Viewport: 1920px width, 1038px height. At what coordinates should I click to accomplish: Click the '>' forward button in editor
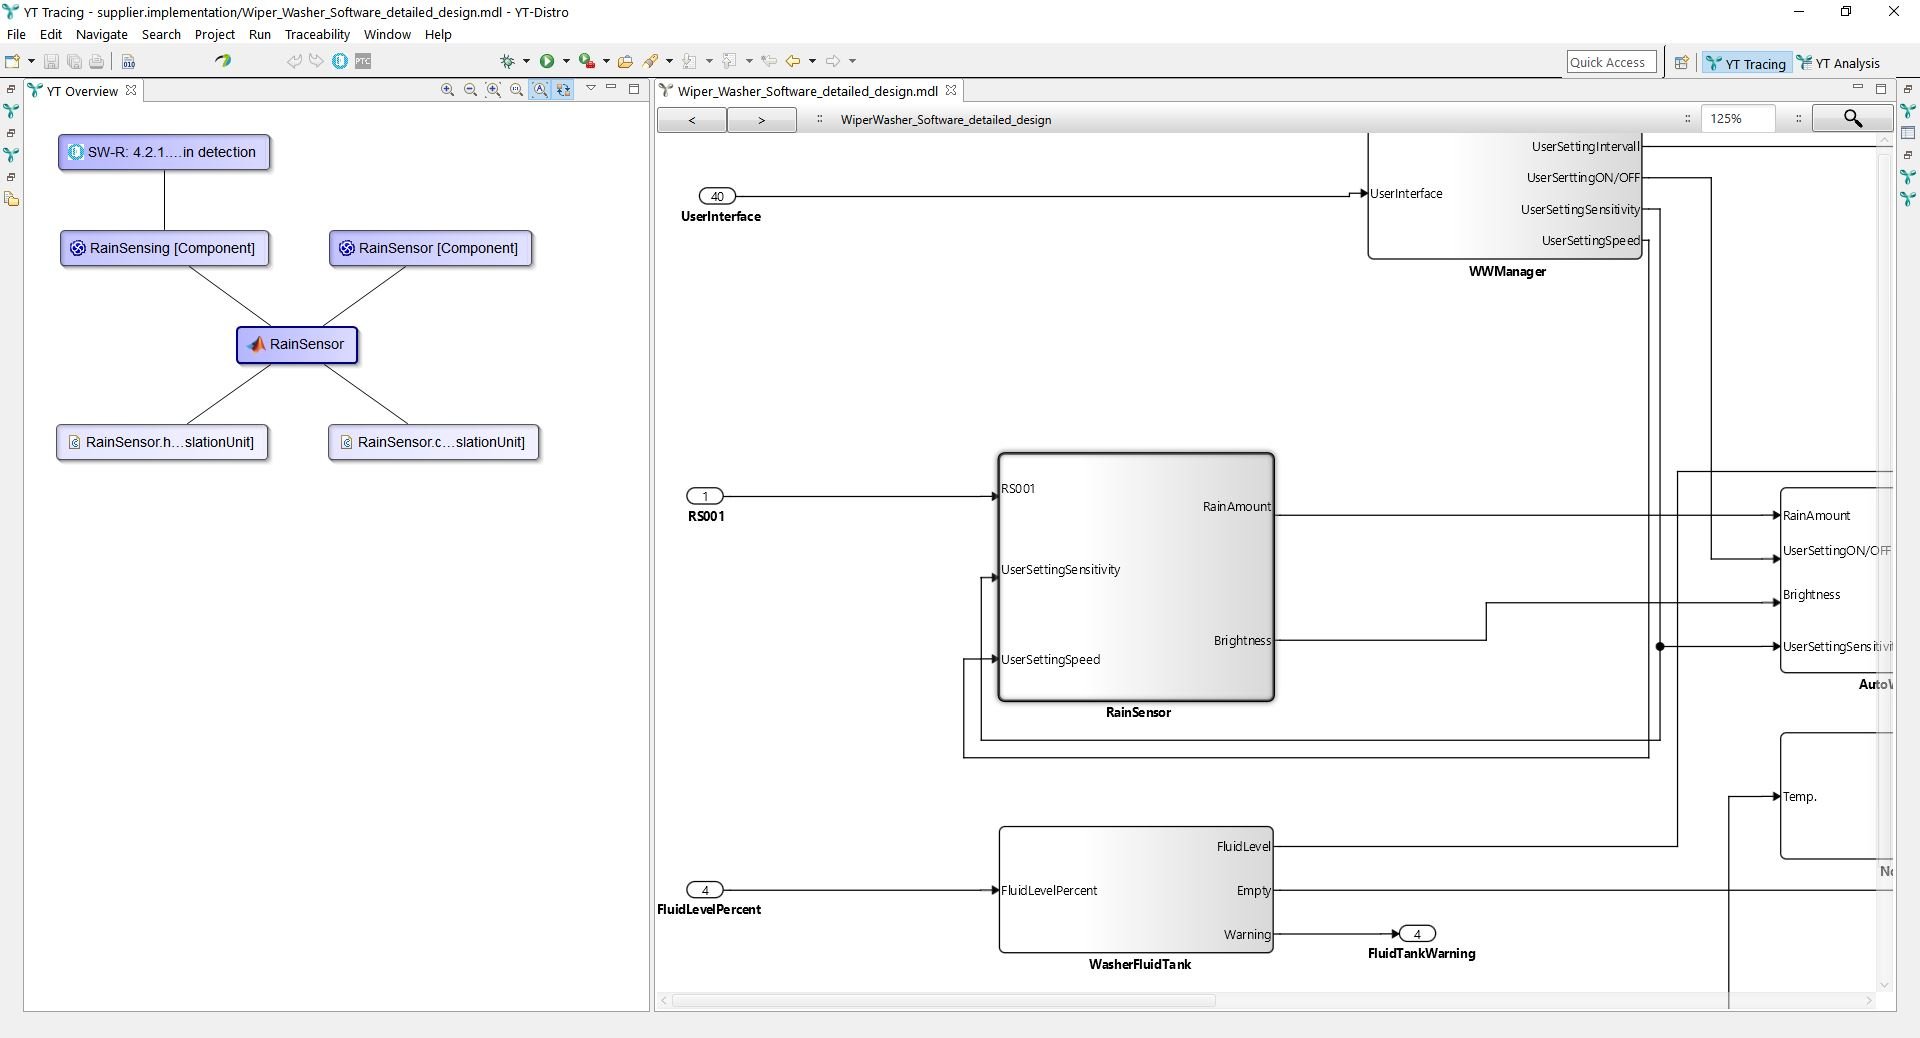click(x=762, y=120)
